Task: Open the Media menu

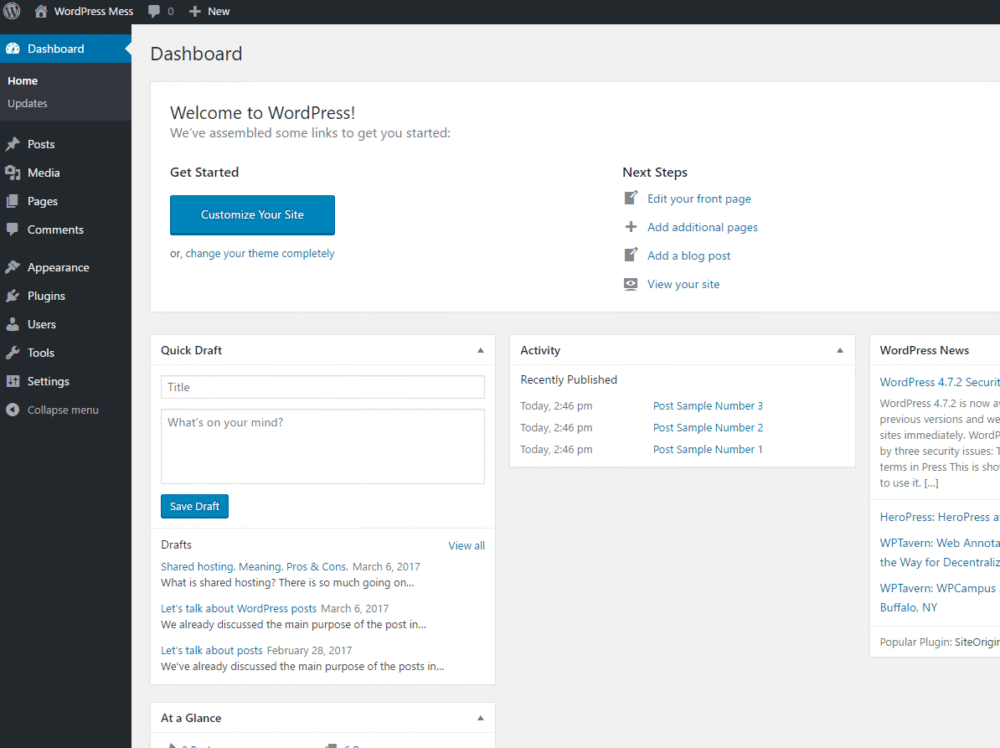Action: (43, 173)
